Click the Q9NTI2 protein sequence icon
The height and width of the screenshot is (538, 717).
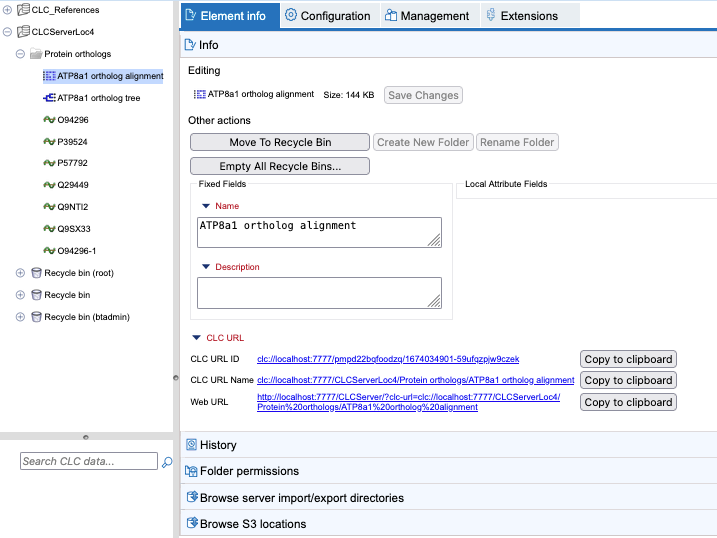[49, 207]
